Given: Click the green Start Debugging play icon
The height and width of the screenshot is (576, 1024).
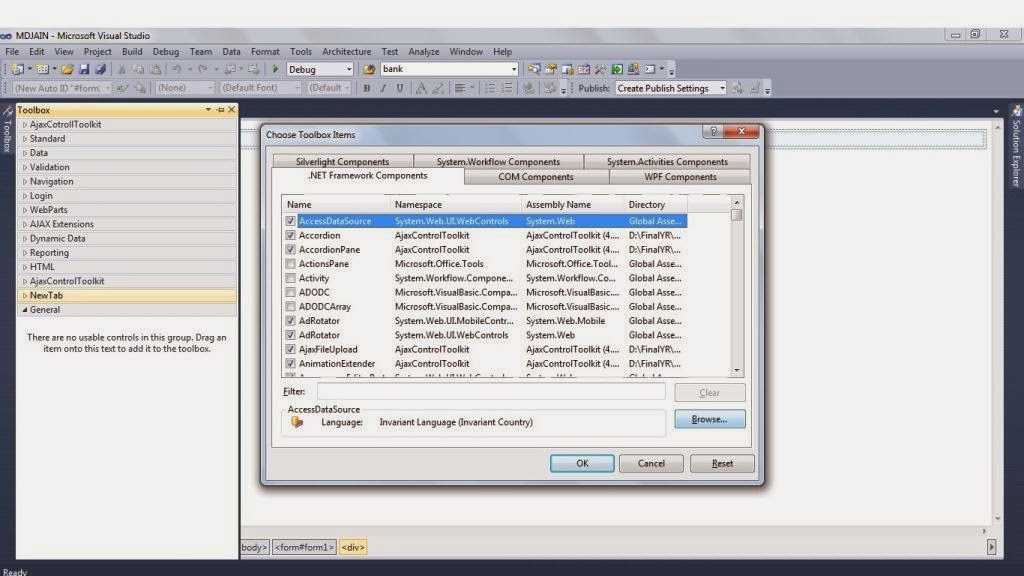Looking at the screenshot, I should pos(275,69).
